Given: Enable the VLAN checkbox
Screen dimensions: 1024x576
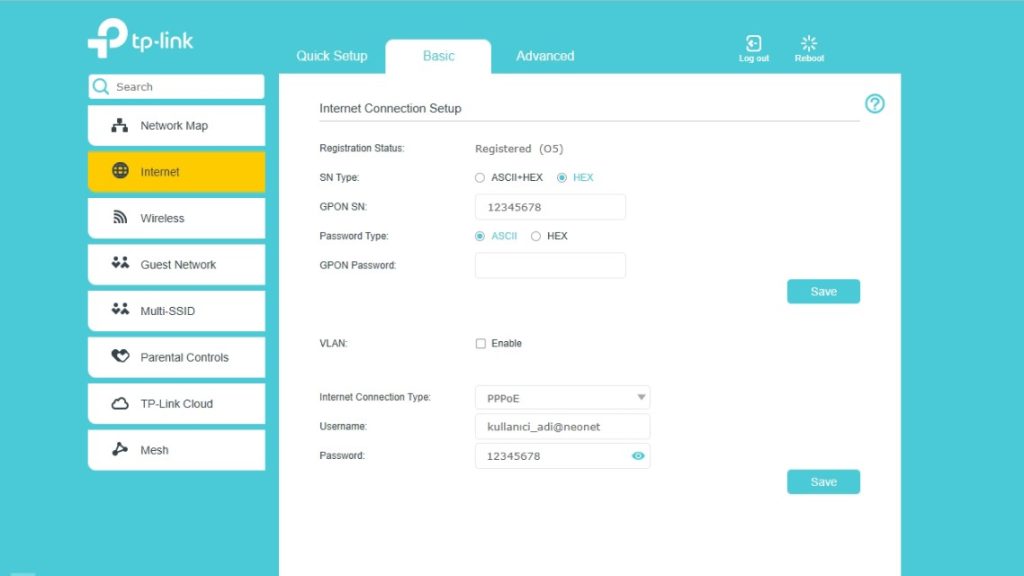Looking at the screenshot, I should (x=481, y=343).
